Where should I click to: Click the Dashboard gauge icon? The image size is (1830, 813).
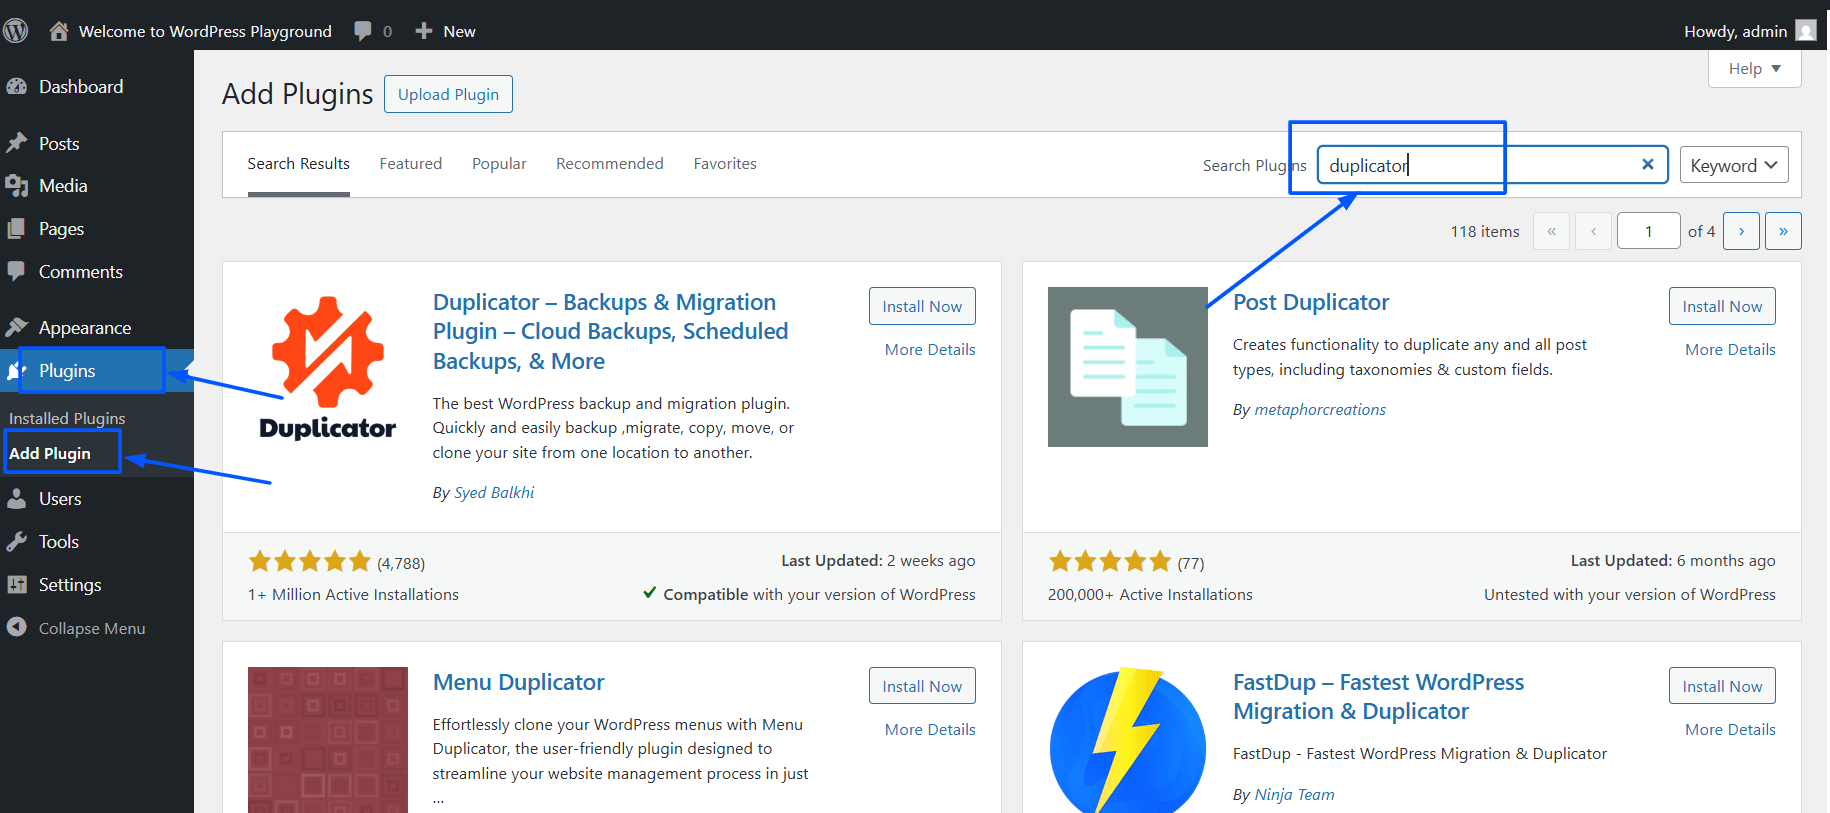17,87
